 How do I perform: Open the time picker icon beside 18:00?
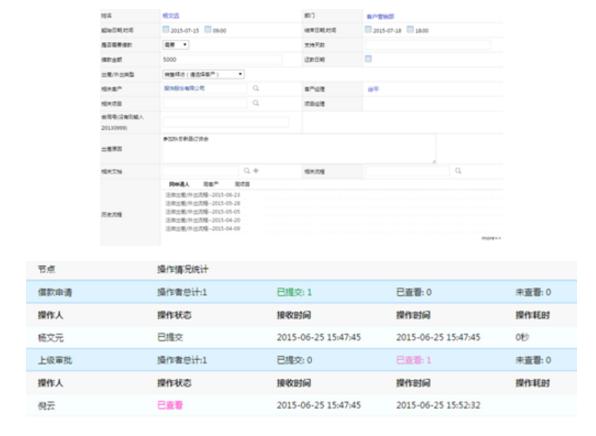click(x=410, y=29)
